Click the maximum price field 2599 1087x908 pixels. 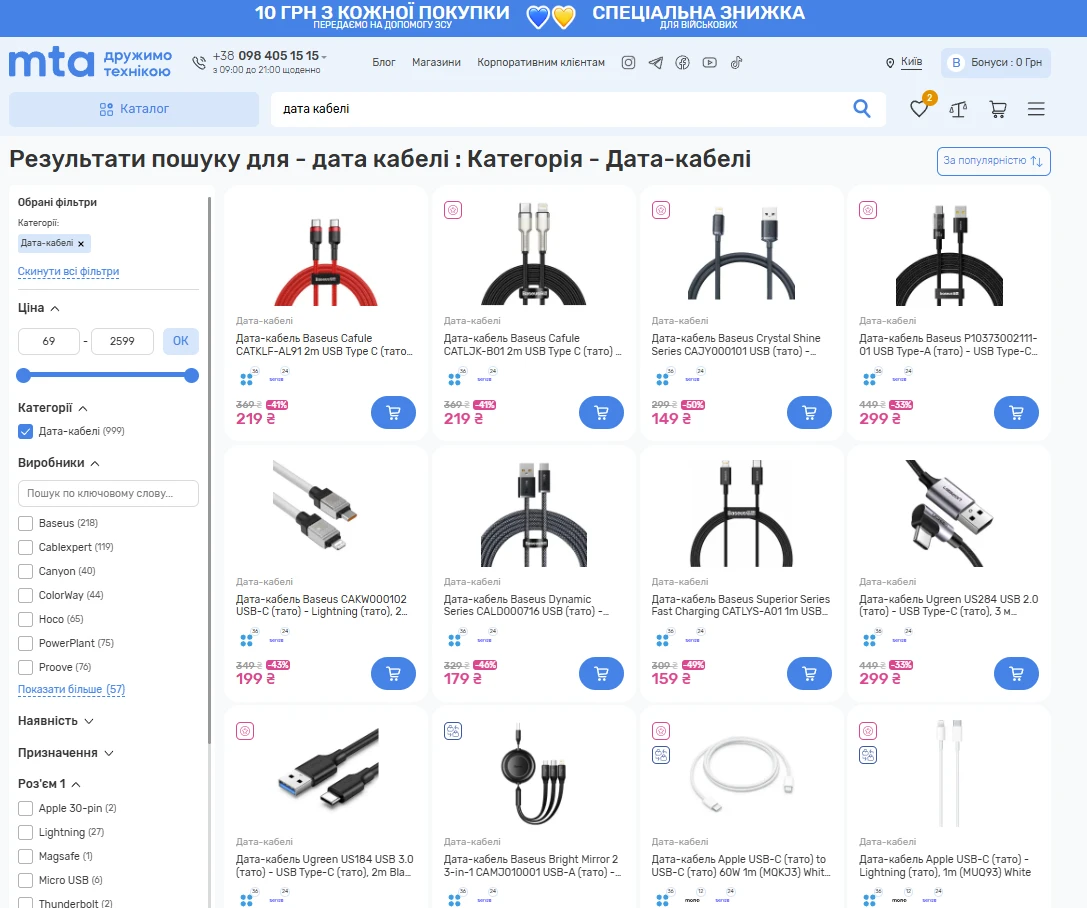click(x=122, y=341)
